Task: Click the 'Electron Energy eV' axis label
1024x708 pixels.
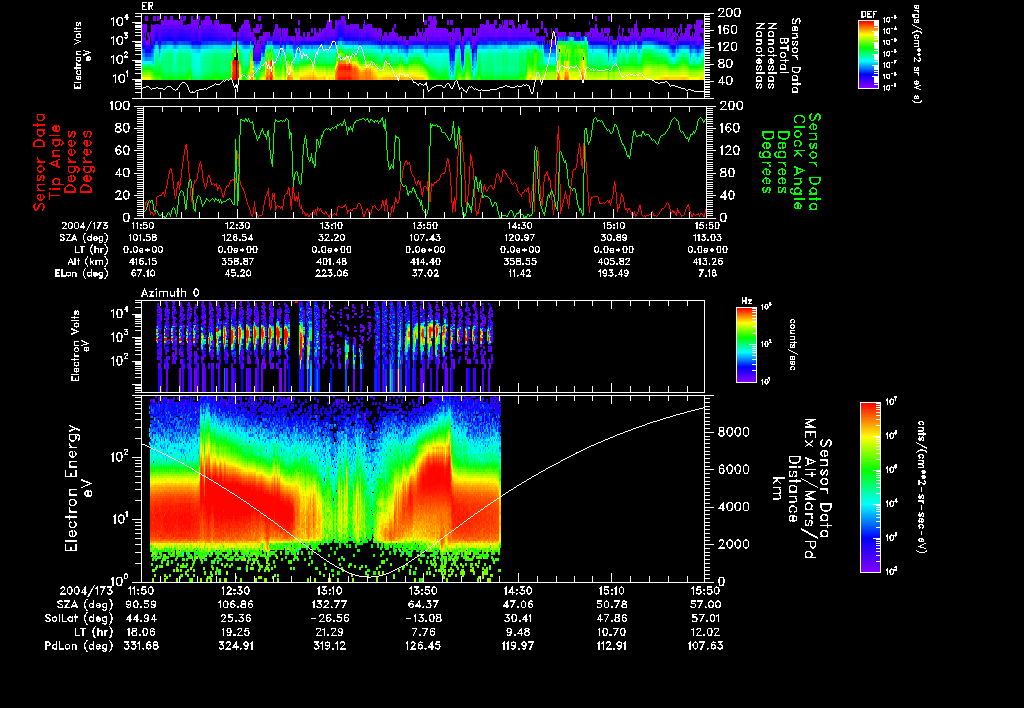Action: [x=77, y=489]
